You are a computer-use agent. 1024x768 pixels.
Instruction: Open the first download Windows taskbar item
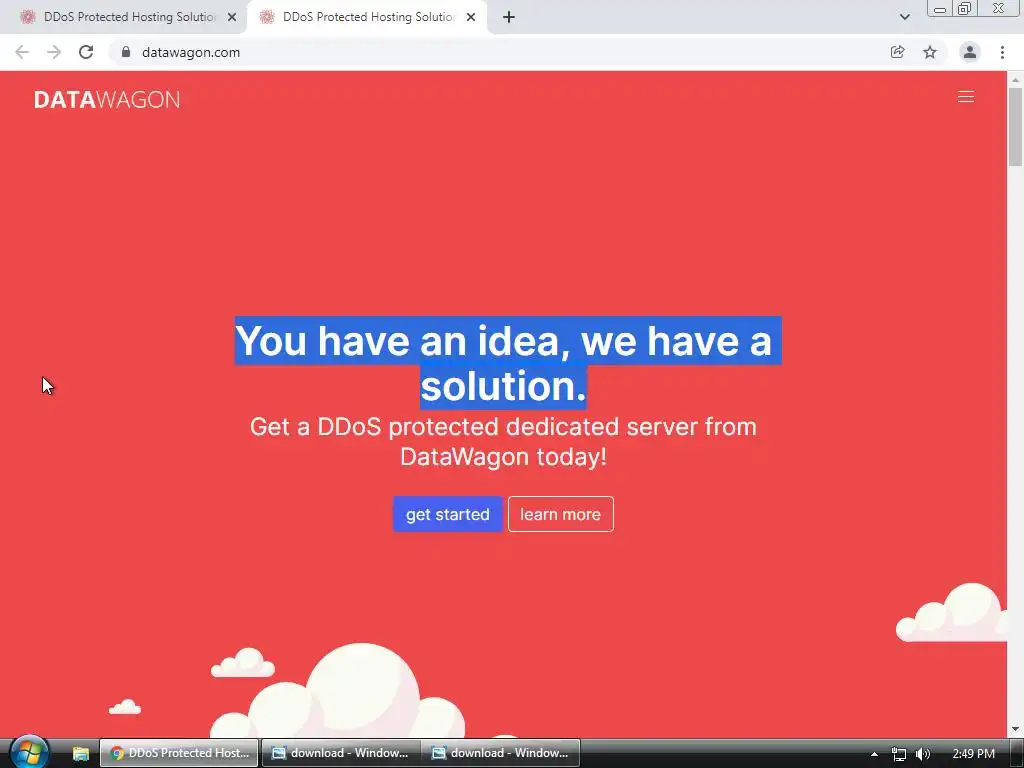(340, 753)
